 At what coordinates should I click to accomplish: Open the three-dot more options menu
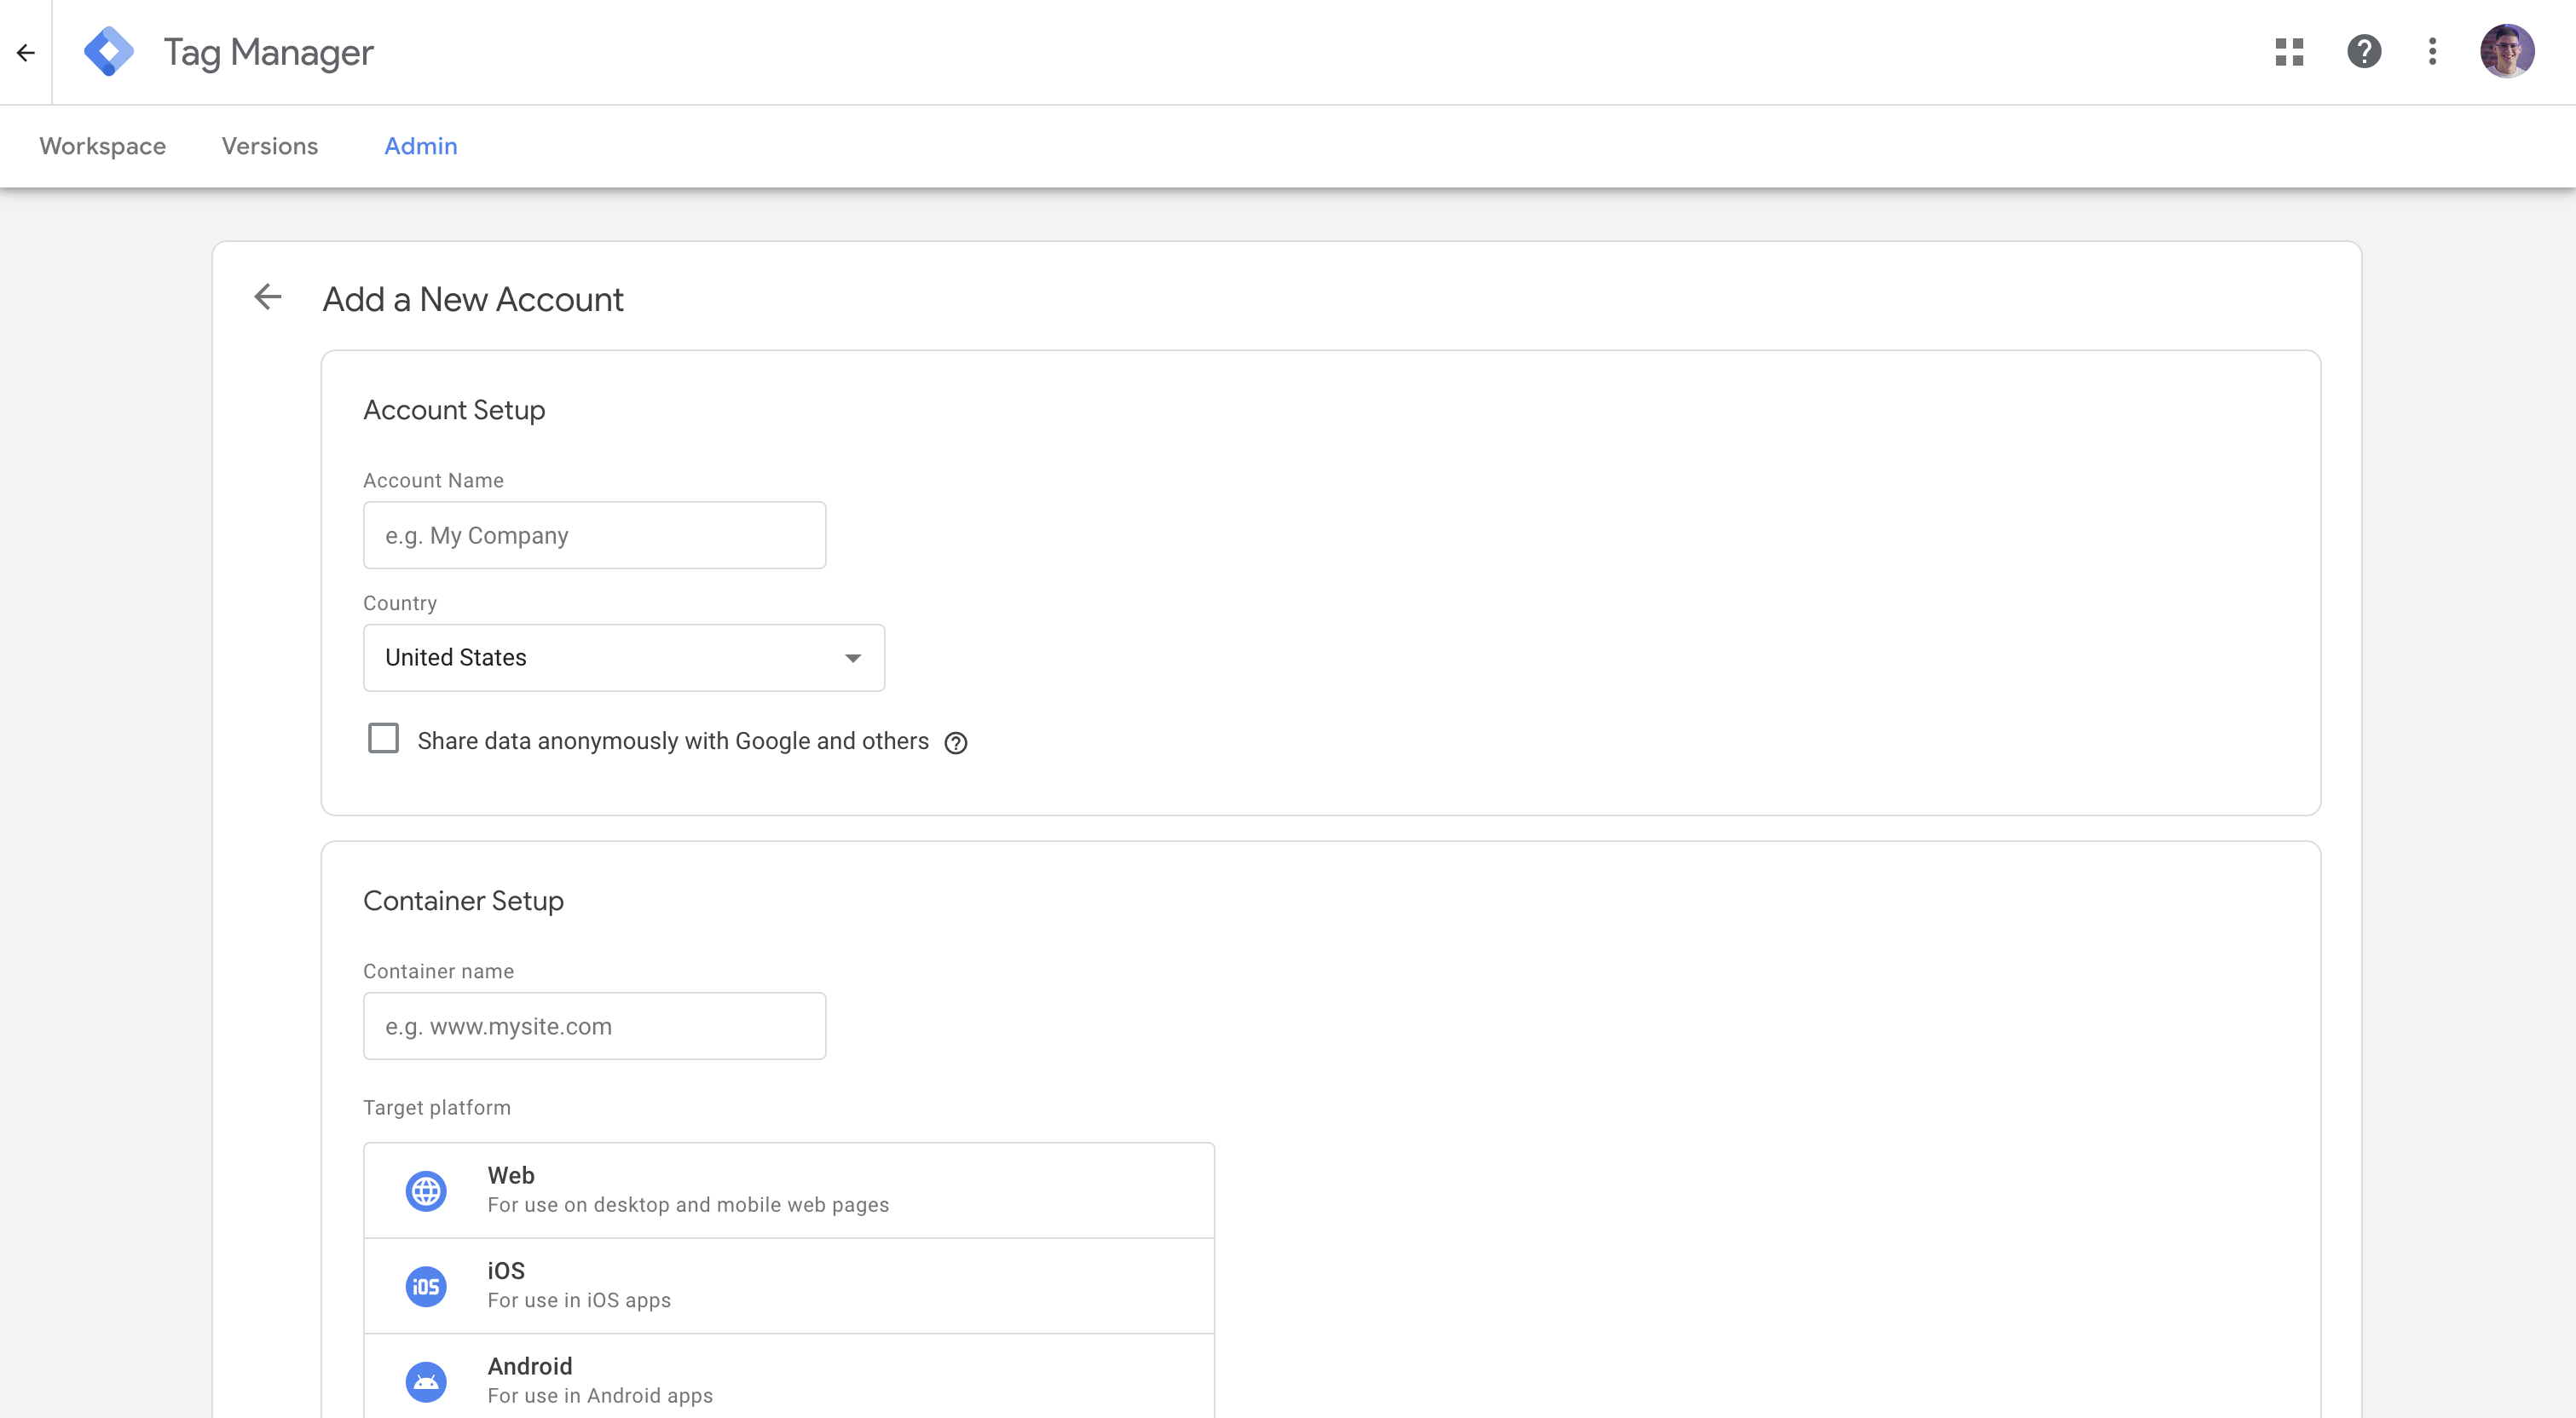(2433, 52)
